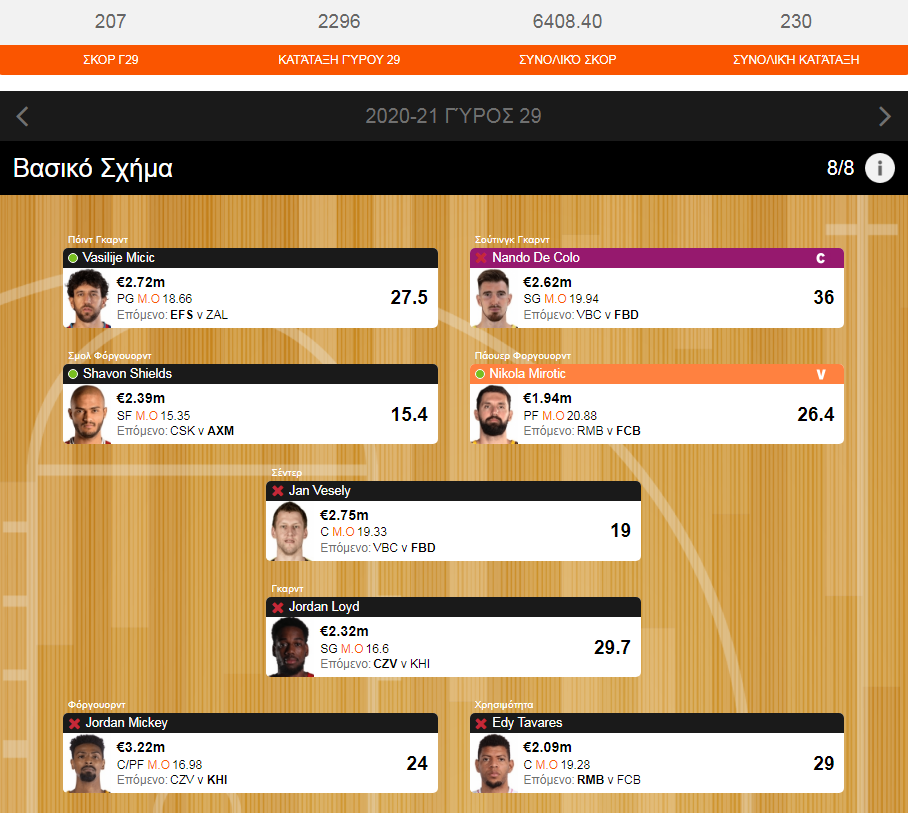Click red X status icon beside Jordan Mickey
This screenshot has width=908, height=813.
tap(74, 723)
